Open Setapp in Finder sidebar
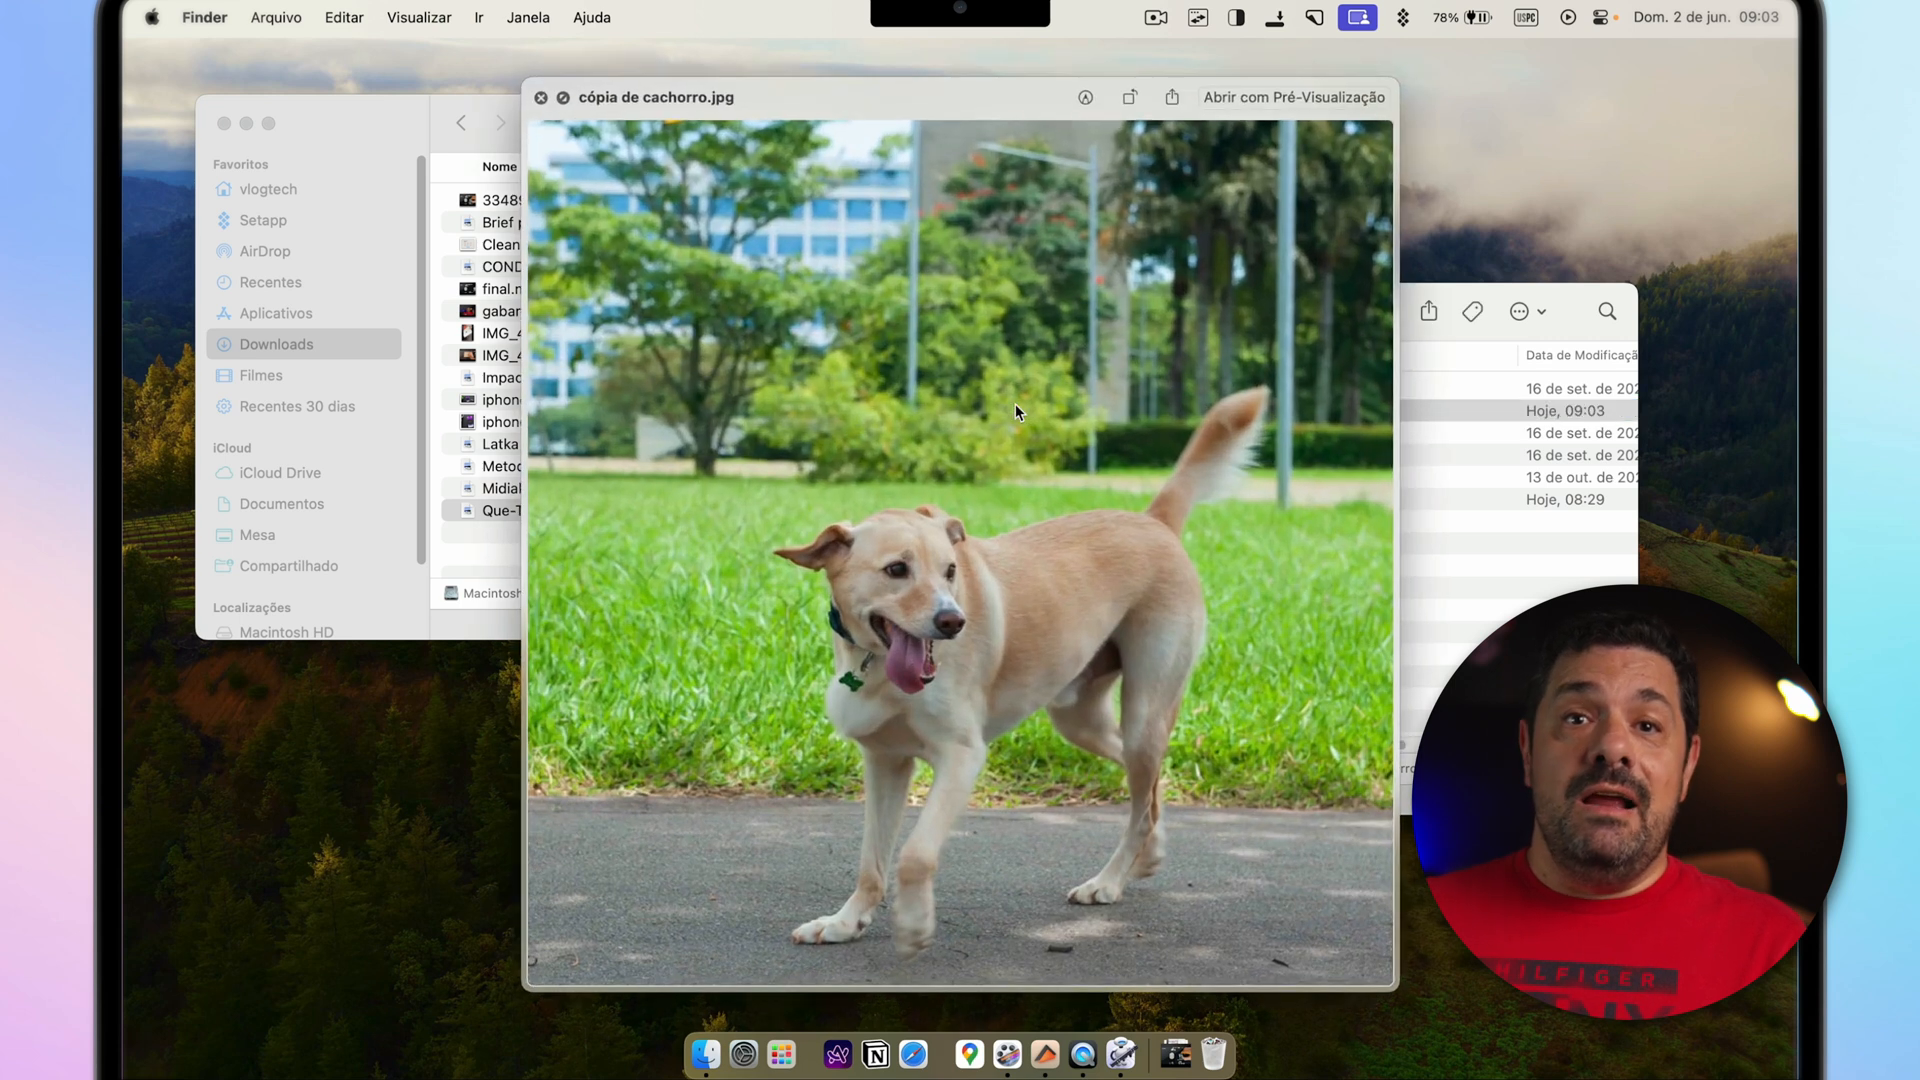1920x1080 pixels. click(x=263, y=220)
